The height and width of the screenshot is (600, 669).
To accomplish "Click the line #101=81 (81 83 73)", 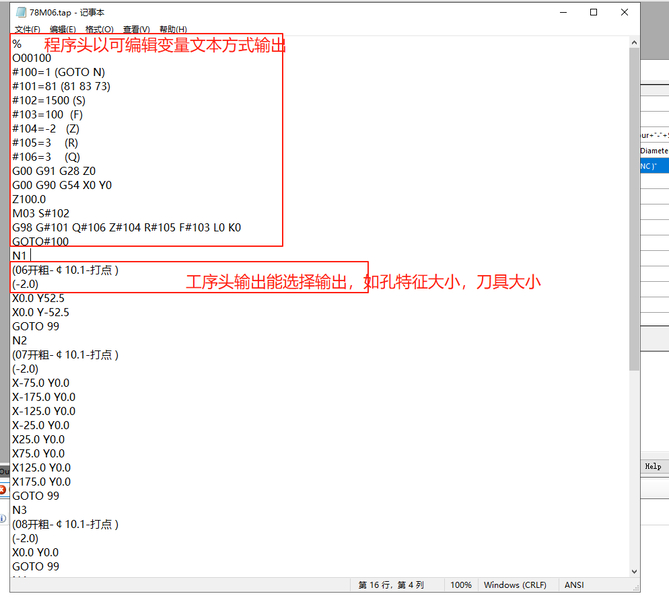I will coord(61,86).
